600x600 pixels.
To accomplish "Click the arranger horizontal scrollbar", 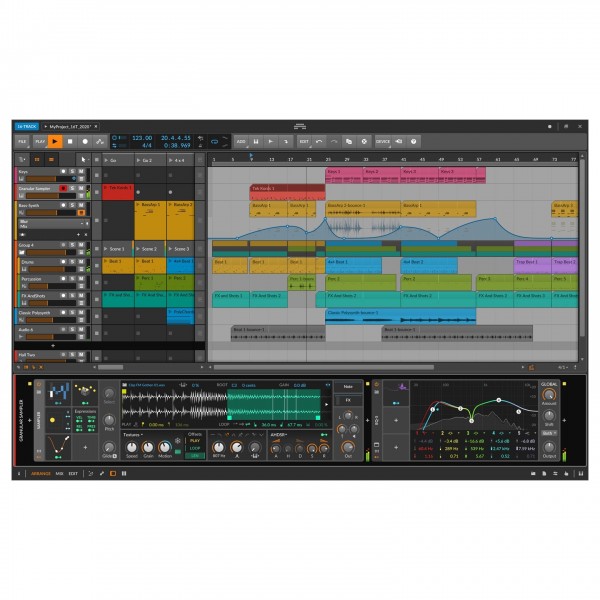I will [x=324, y=367].
